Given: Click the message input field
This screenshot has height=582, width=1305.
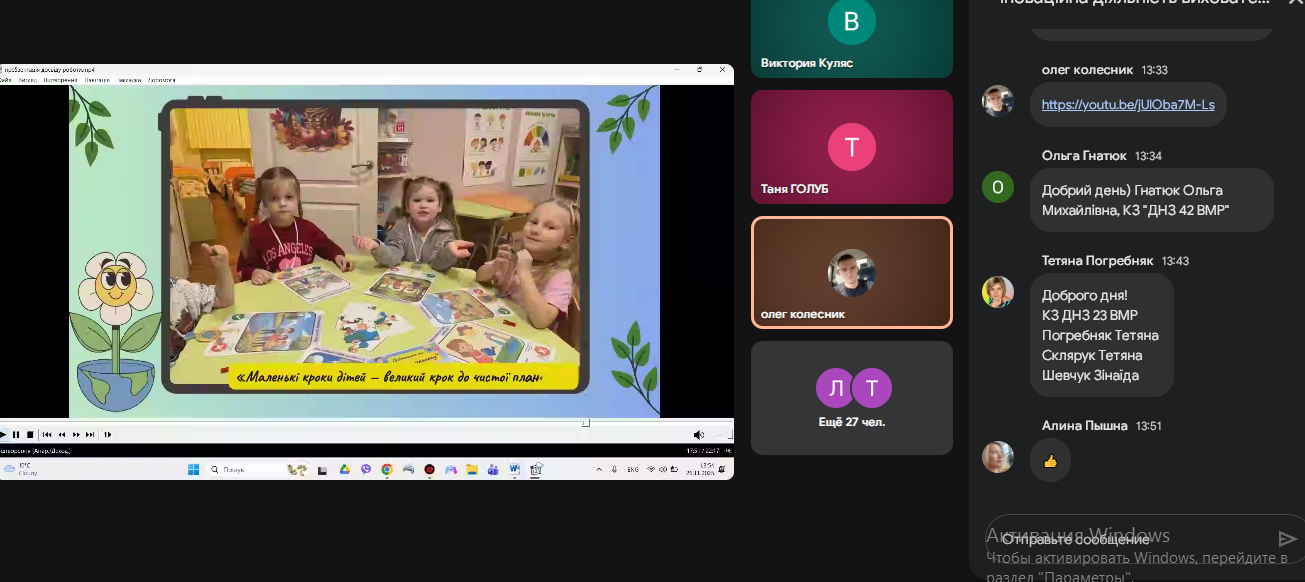Looking at the screenshot, I should pyautogui.click(x=1130, y=540).
